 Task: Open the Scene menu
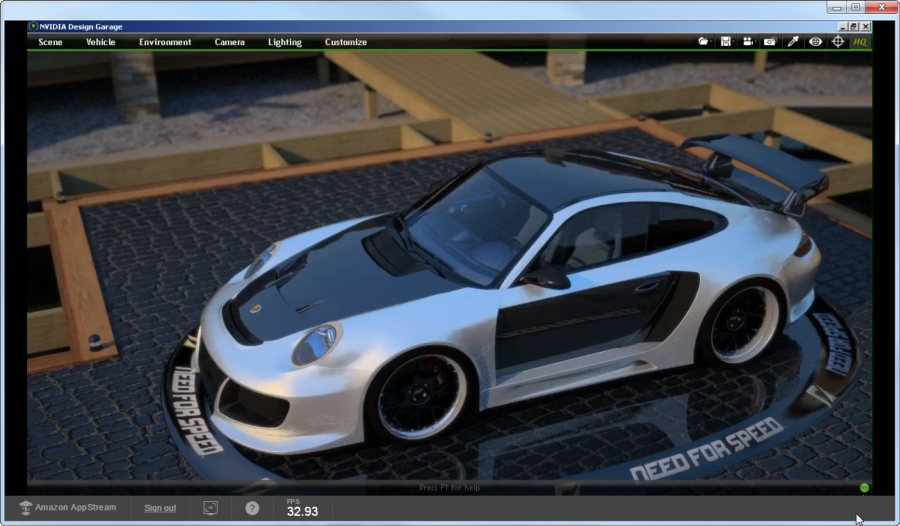tap(50, 42)
